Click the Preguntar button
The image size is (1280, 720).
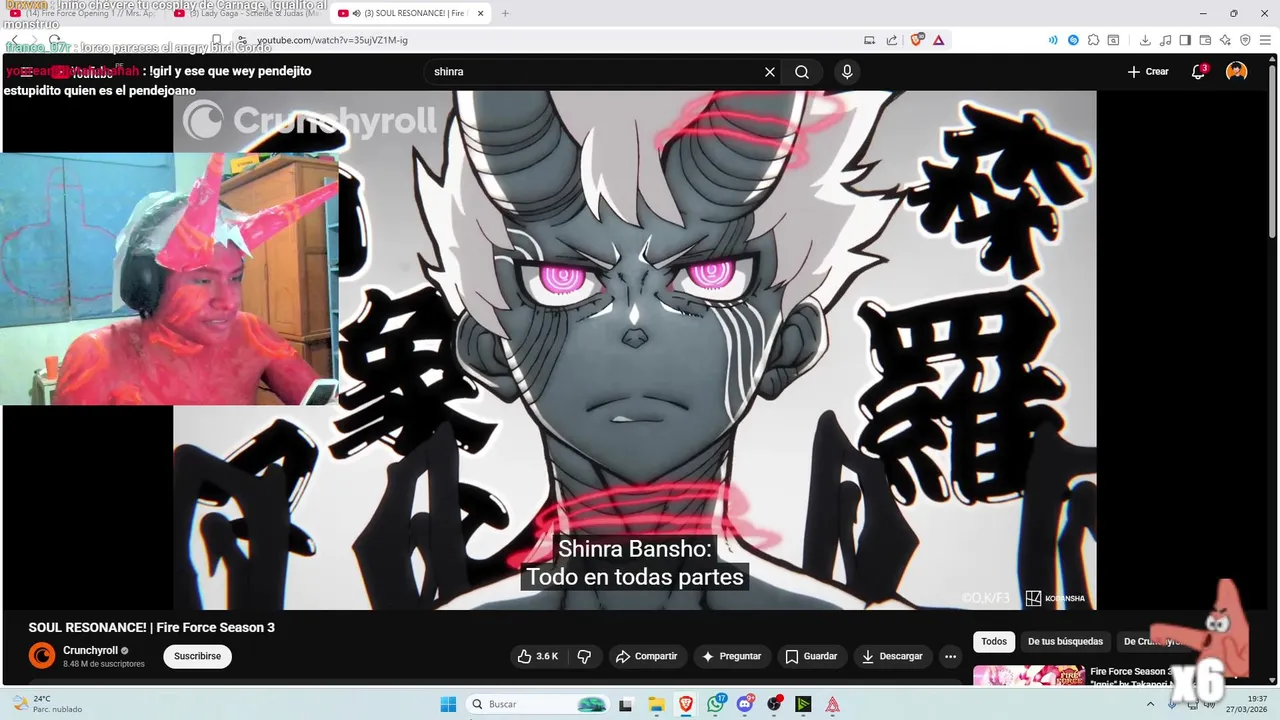(731, 656)
